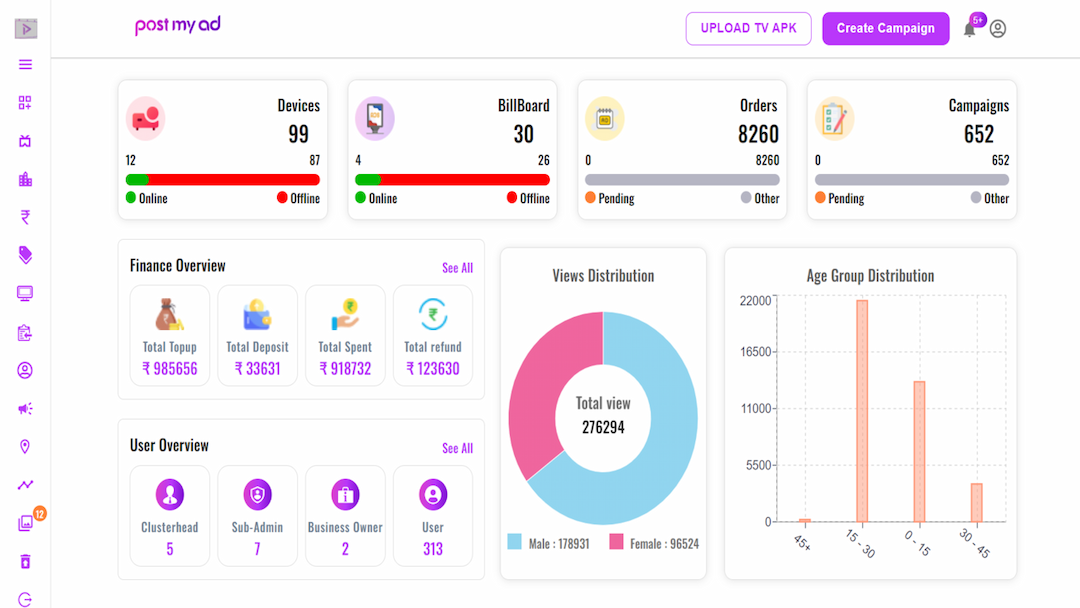Open the rupee finance icon in sidebar
This screenshot has width=1080, height=608.
pyautogui.click(x=25, y=218)
